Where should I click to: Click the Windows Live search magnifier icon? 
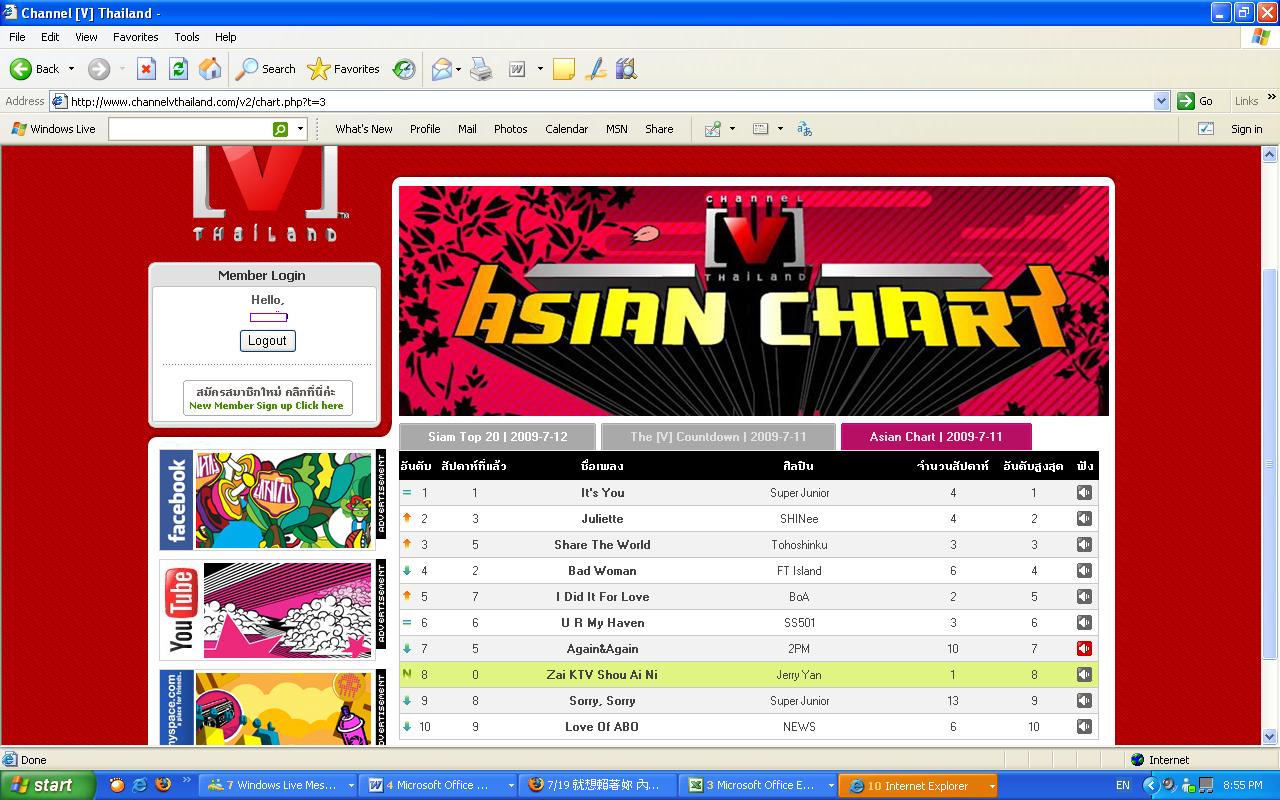[280, 129]
